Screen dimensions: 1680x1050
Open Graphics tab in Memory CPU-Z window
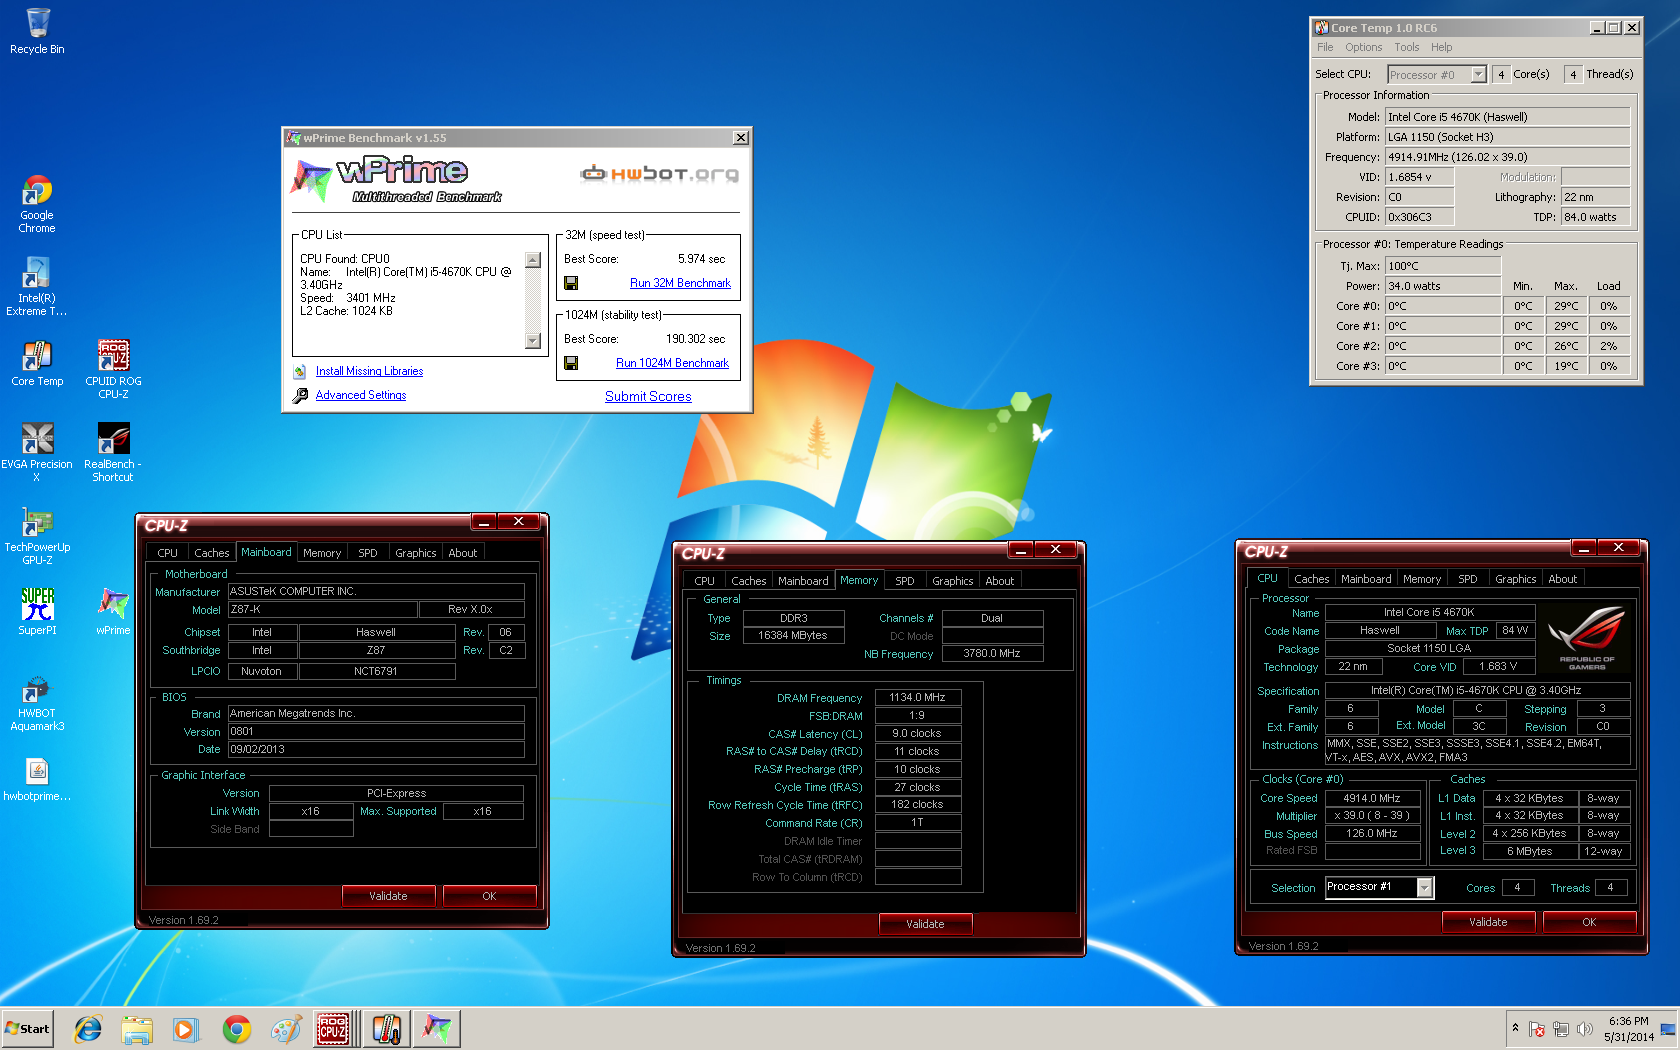pyautogui.click(x=952, y=581)
